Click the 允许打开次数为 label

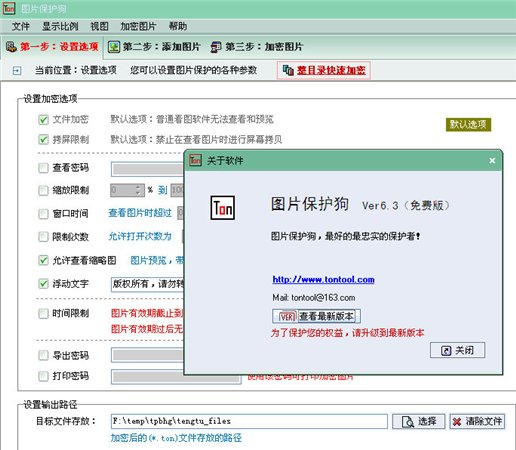point(140,236)
